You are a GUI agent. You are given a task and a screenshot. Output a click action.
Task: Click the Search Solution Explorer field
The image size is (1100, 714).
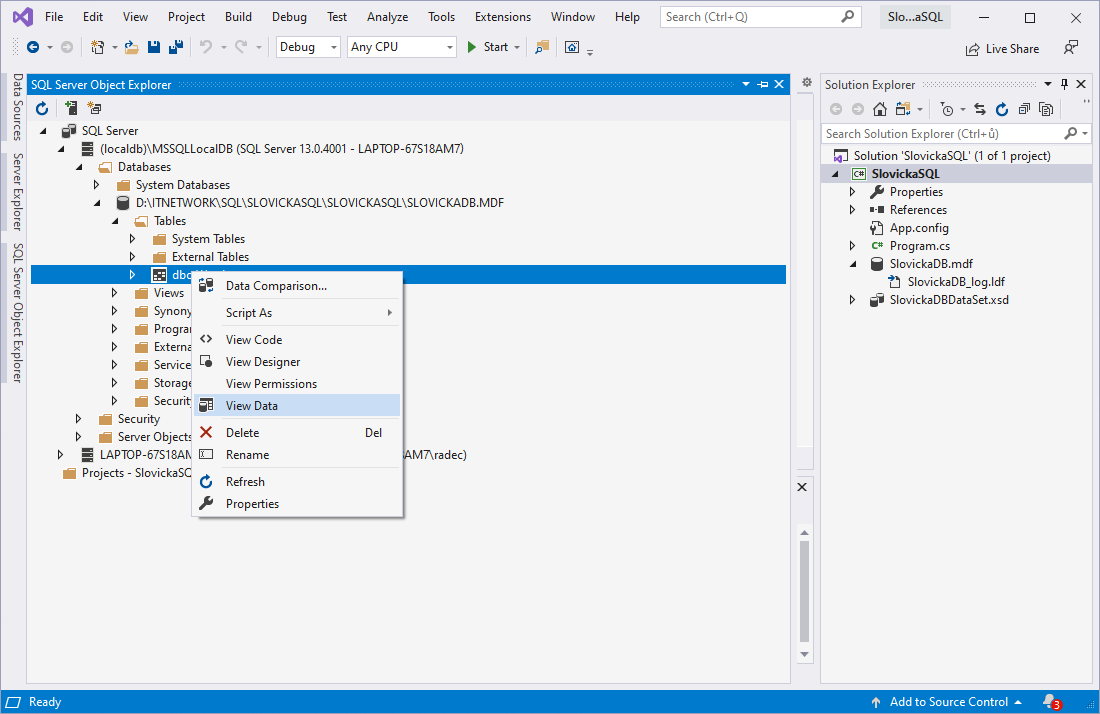[x=956, y=133]
